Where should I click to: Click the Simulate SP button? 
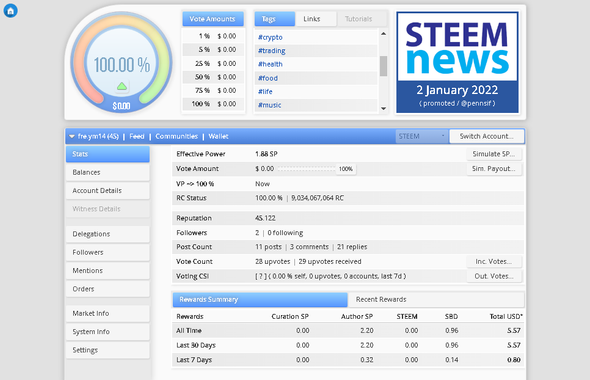tap(494, 154)
